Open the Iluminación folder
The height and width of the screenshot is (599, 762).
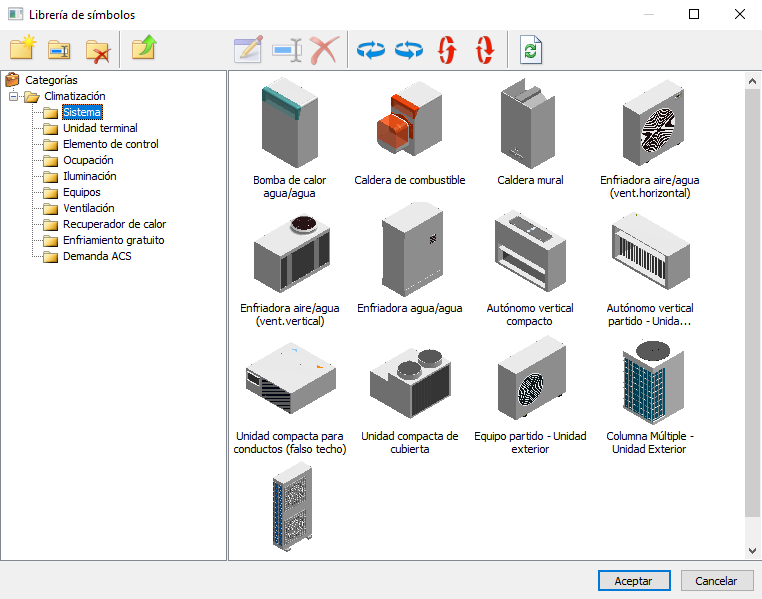tap(89, 176)
